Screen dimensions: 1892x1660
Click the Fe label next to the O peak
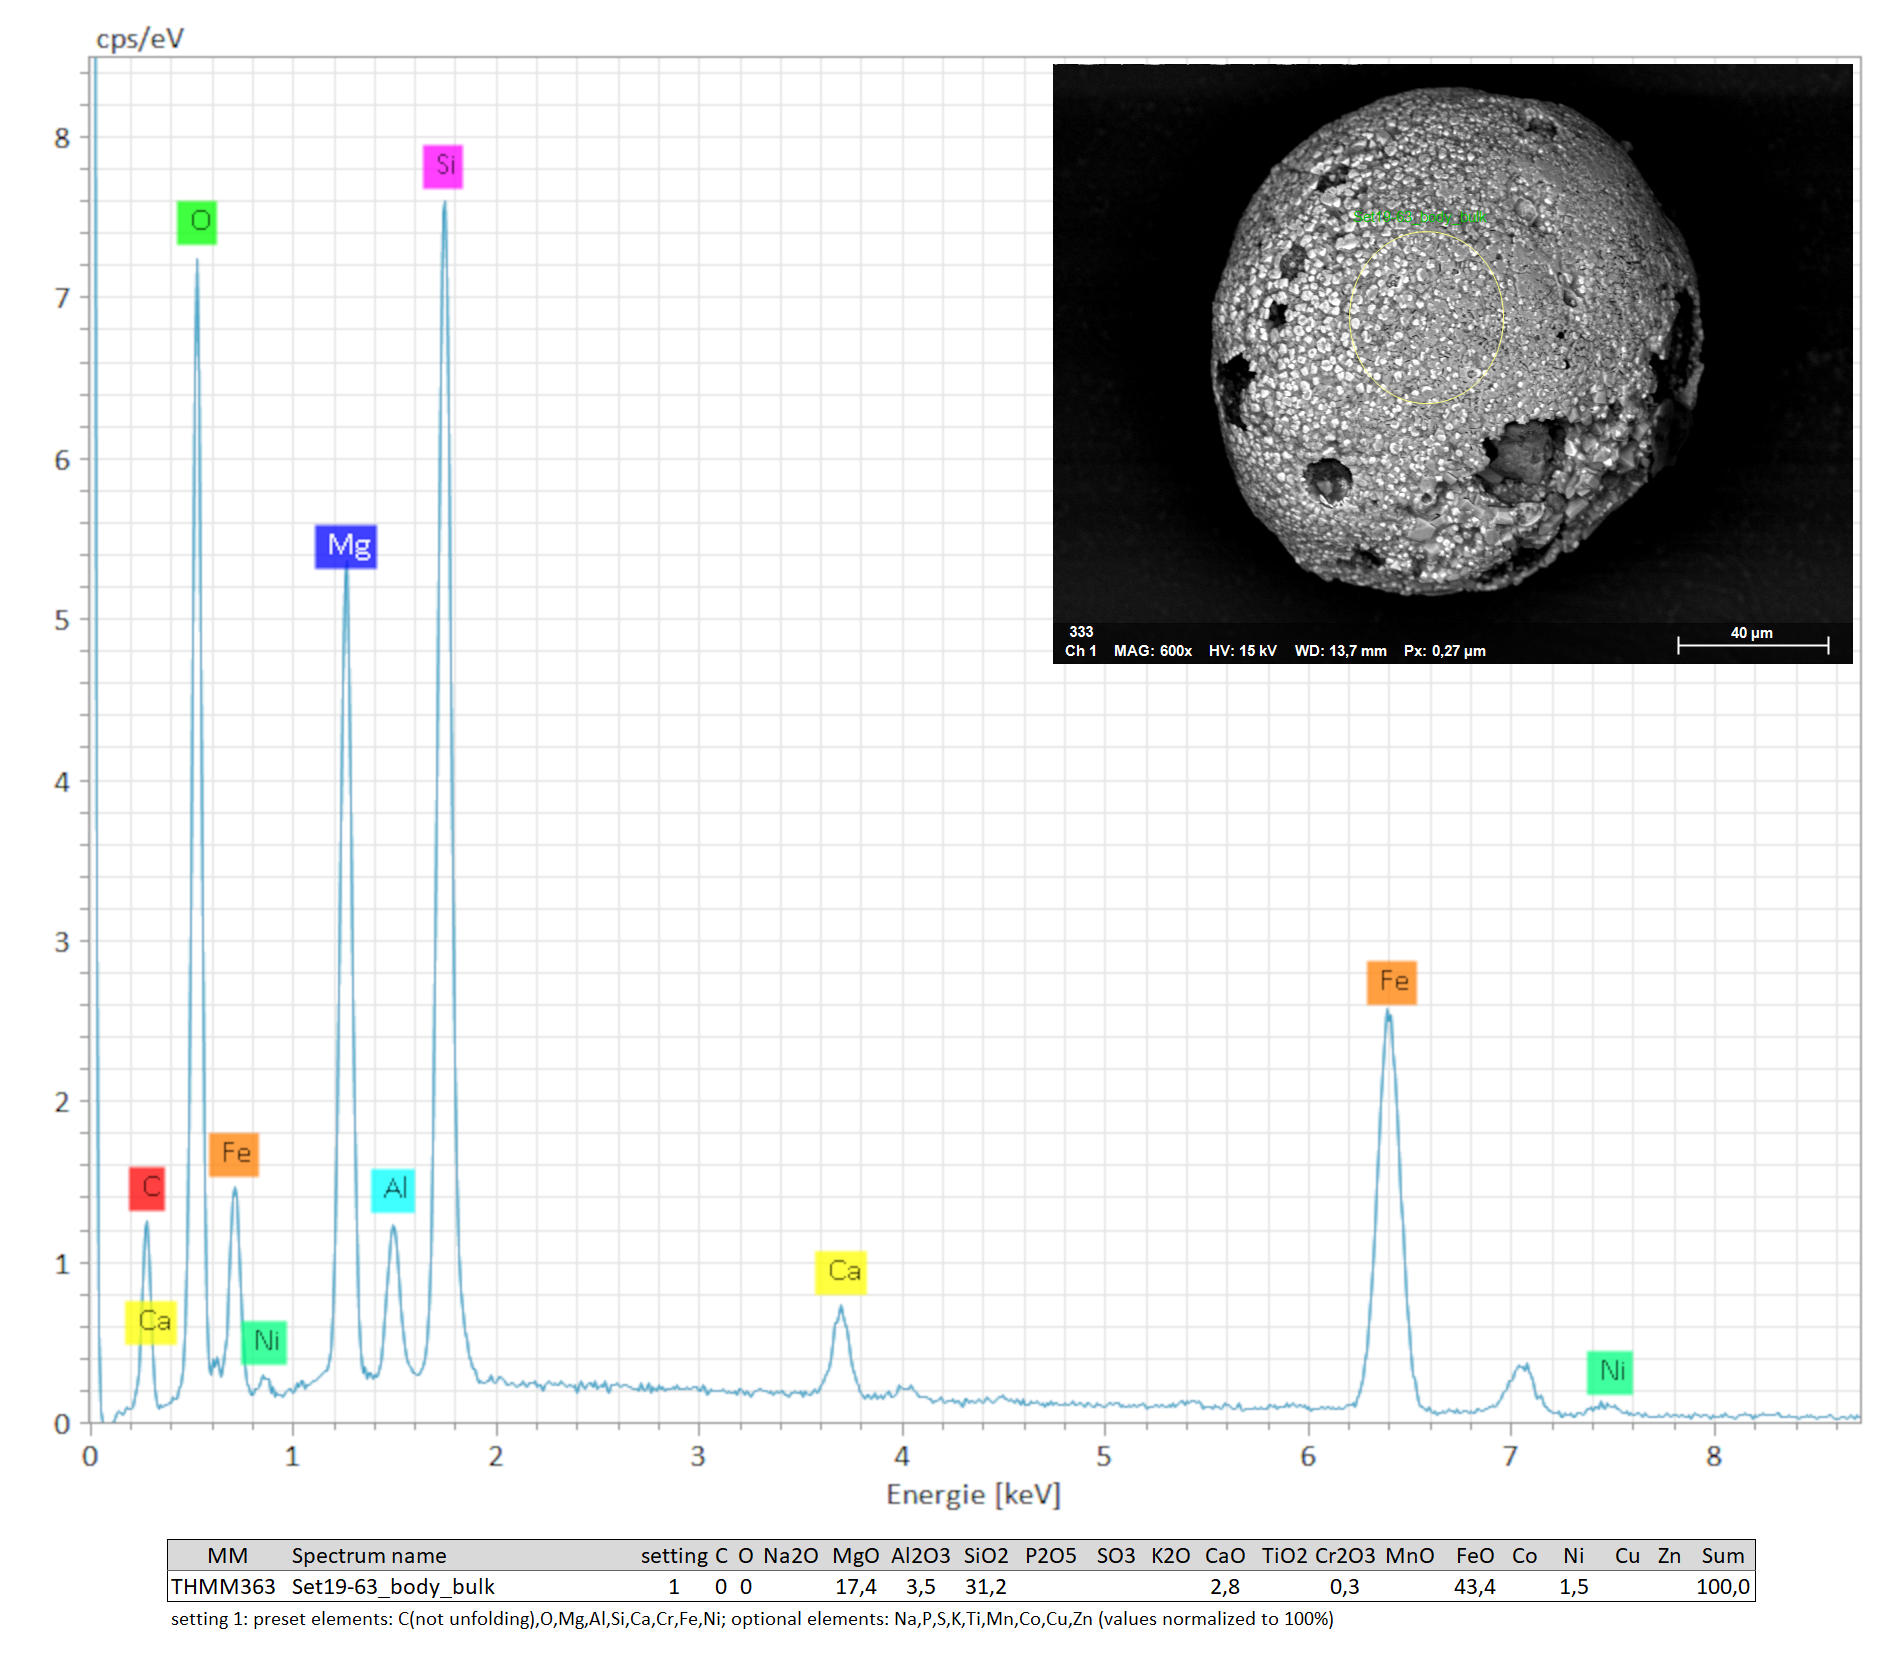(234, 1154)
